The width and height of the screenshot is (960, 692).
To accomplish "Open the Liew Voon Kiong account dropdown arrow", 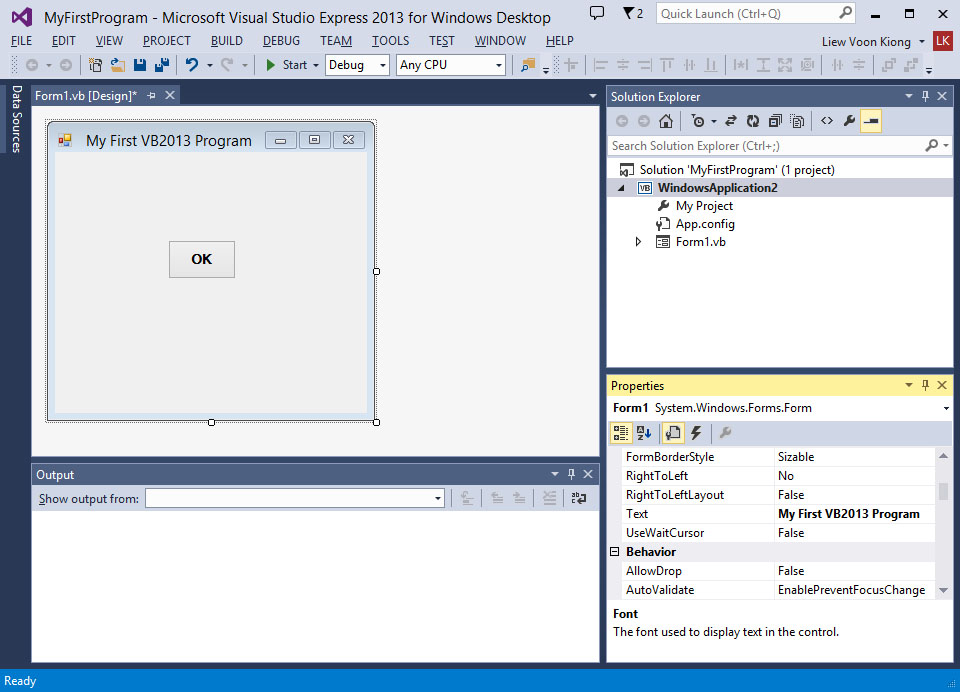I will [x=921, y=42].
